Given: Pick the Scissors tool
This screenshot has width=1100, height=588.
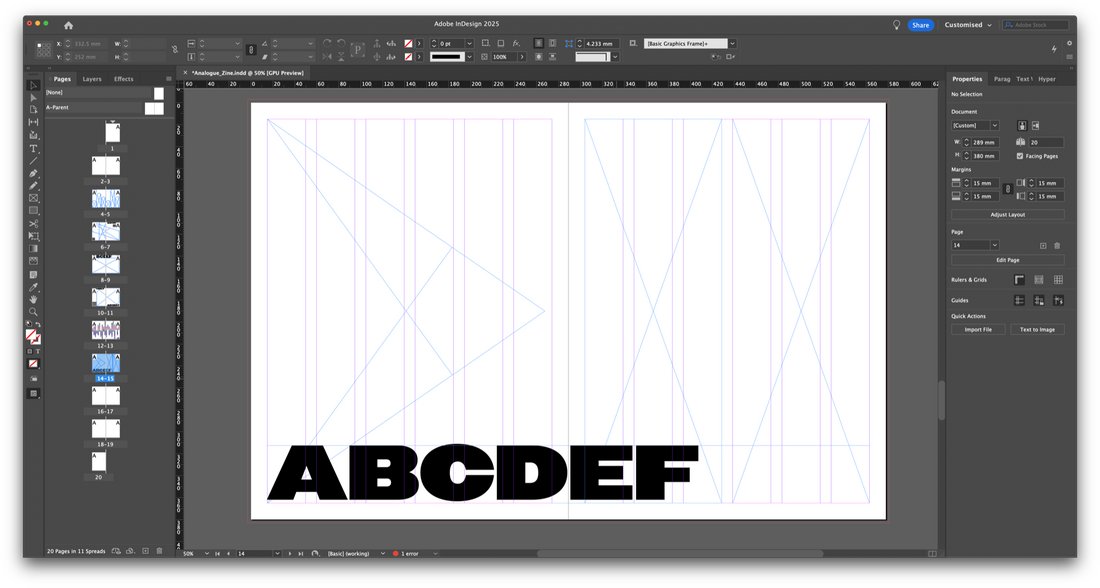Looking at the screenshot, I should click(33, 223).
